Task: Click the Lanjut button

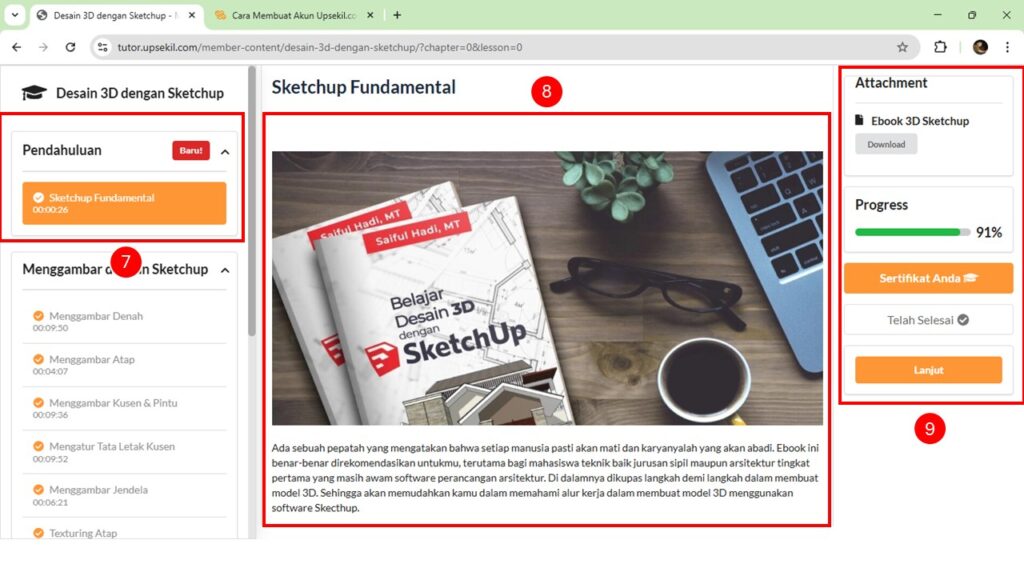Action: [x=928, y=370]
